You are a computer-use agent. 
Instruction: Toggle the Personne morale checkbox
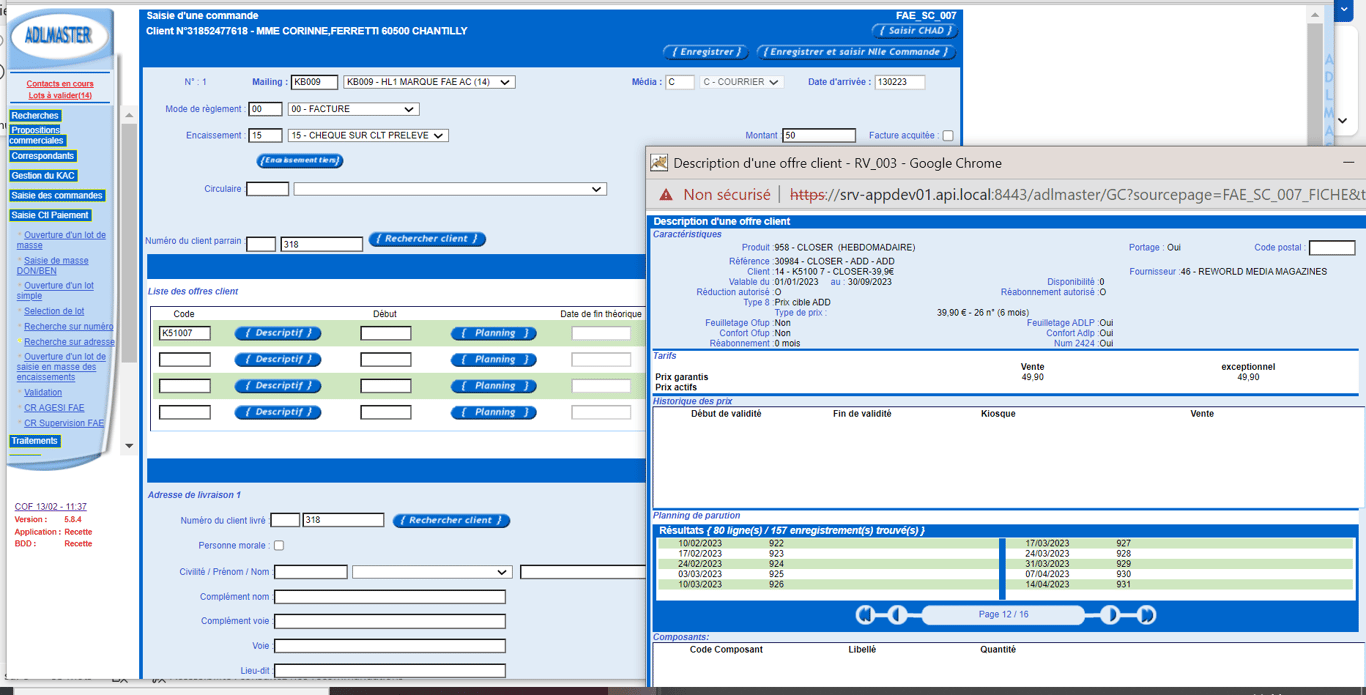tap(279, 546)
